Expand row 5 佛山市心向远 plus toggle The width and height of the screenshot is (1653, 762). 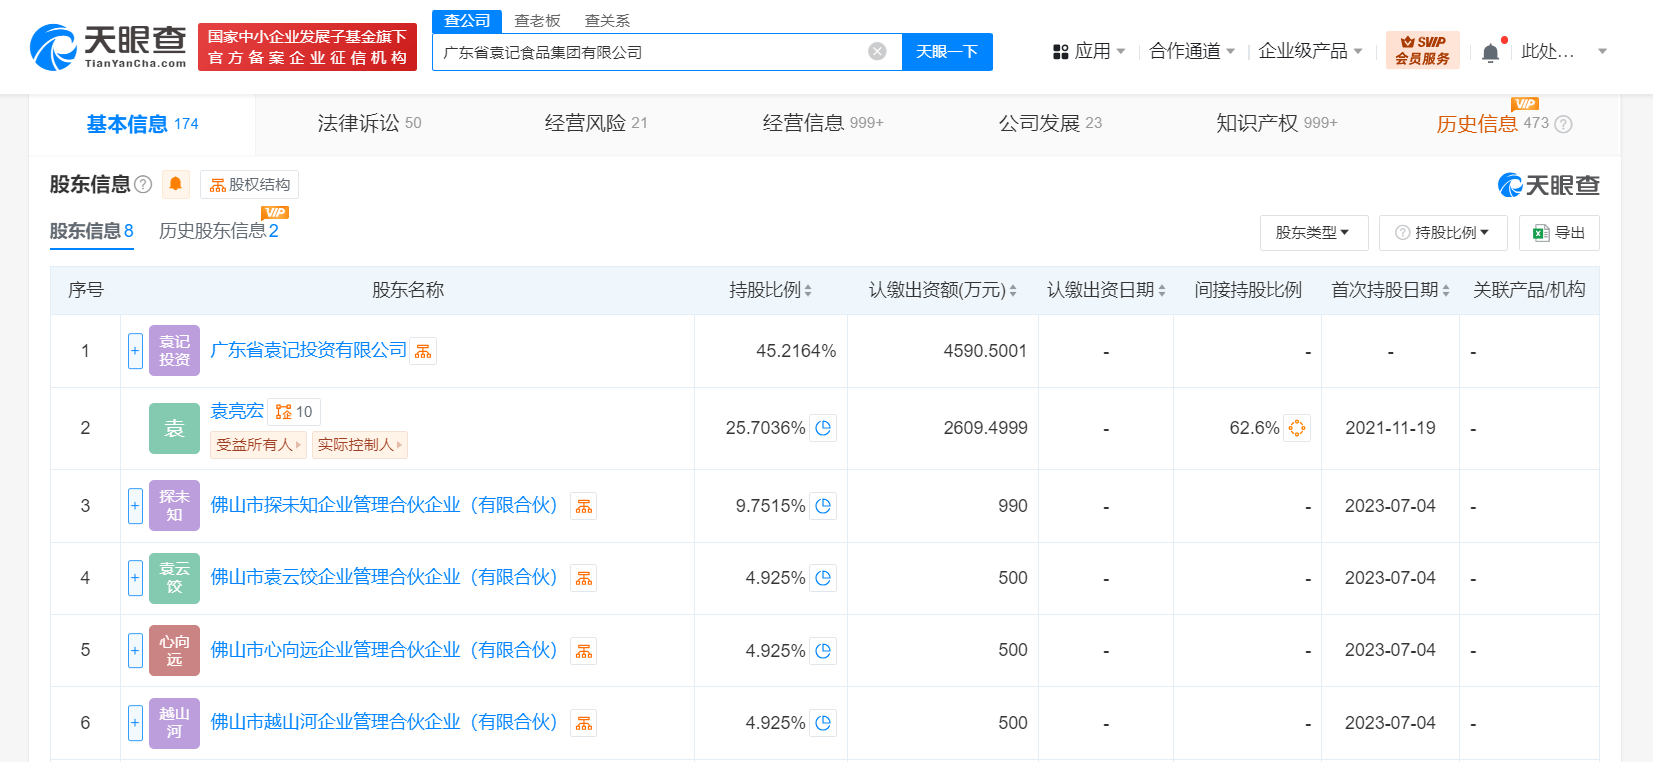click(x=135, y=651)
